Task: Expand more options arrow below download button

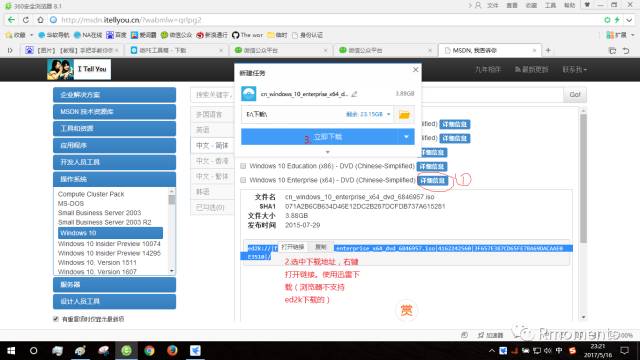Action: pos(327,152)
